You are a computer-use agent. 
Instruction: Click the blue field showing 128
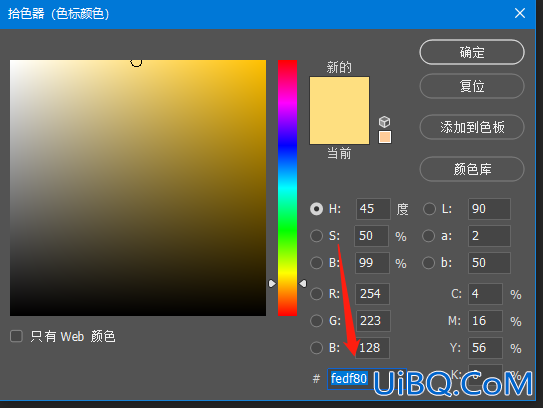pos(372,348)
